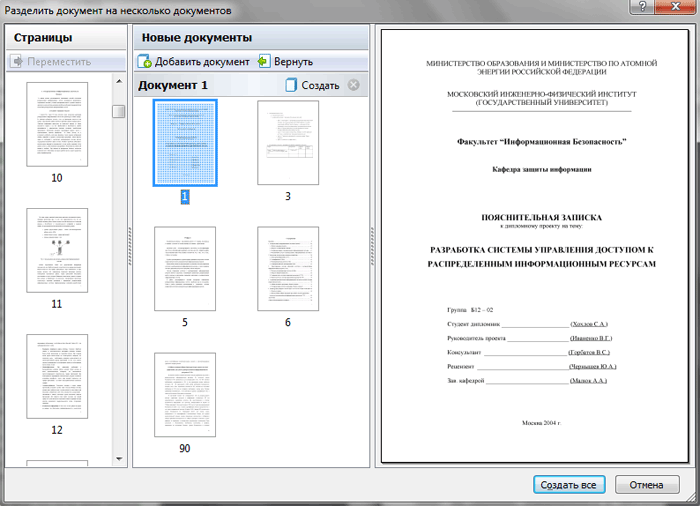This screenshot has width=700, height=506.
Task: Select page 10 thumbnail in Страницы
Action: tap(57, 127)
